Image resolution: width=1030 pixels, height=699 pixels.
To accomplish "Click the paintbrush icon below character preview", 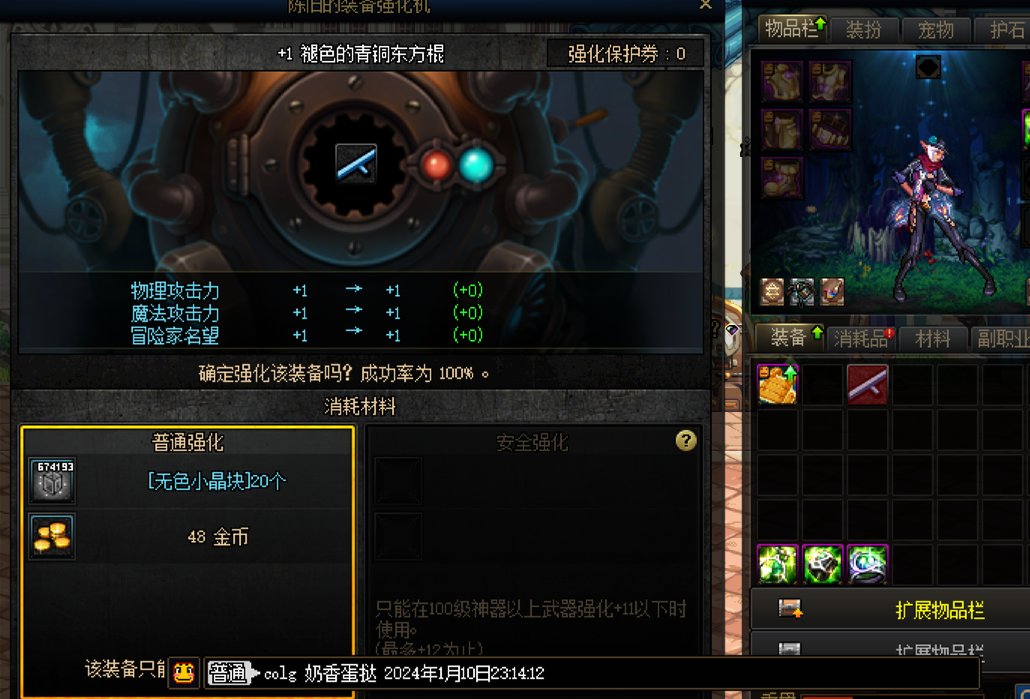I will pos(832,292).
